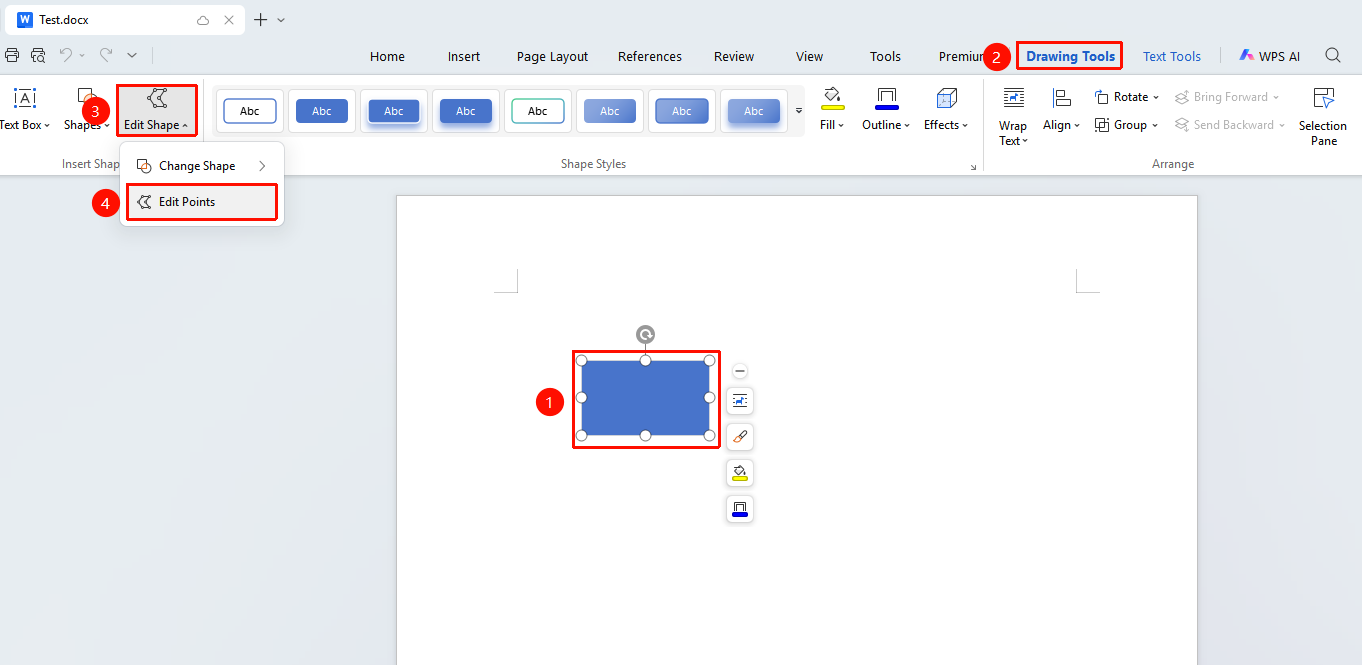
Task: Switch to the Home tab
Action: pos(387,56)
